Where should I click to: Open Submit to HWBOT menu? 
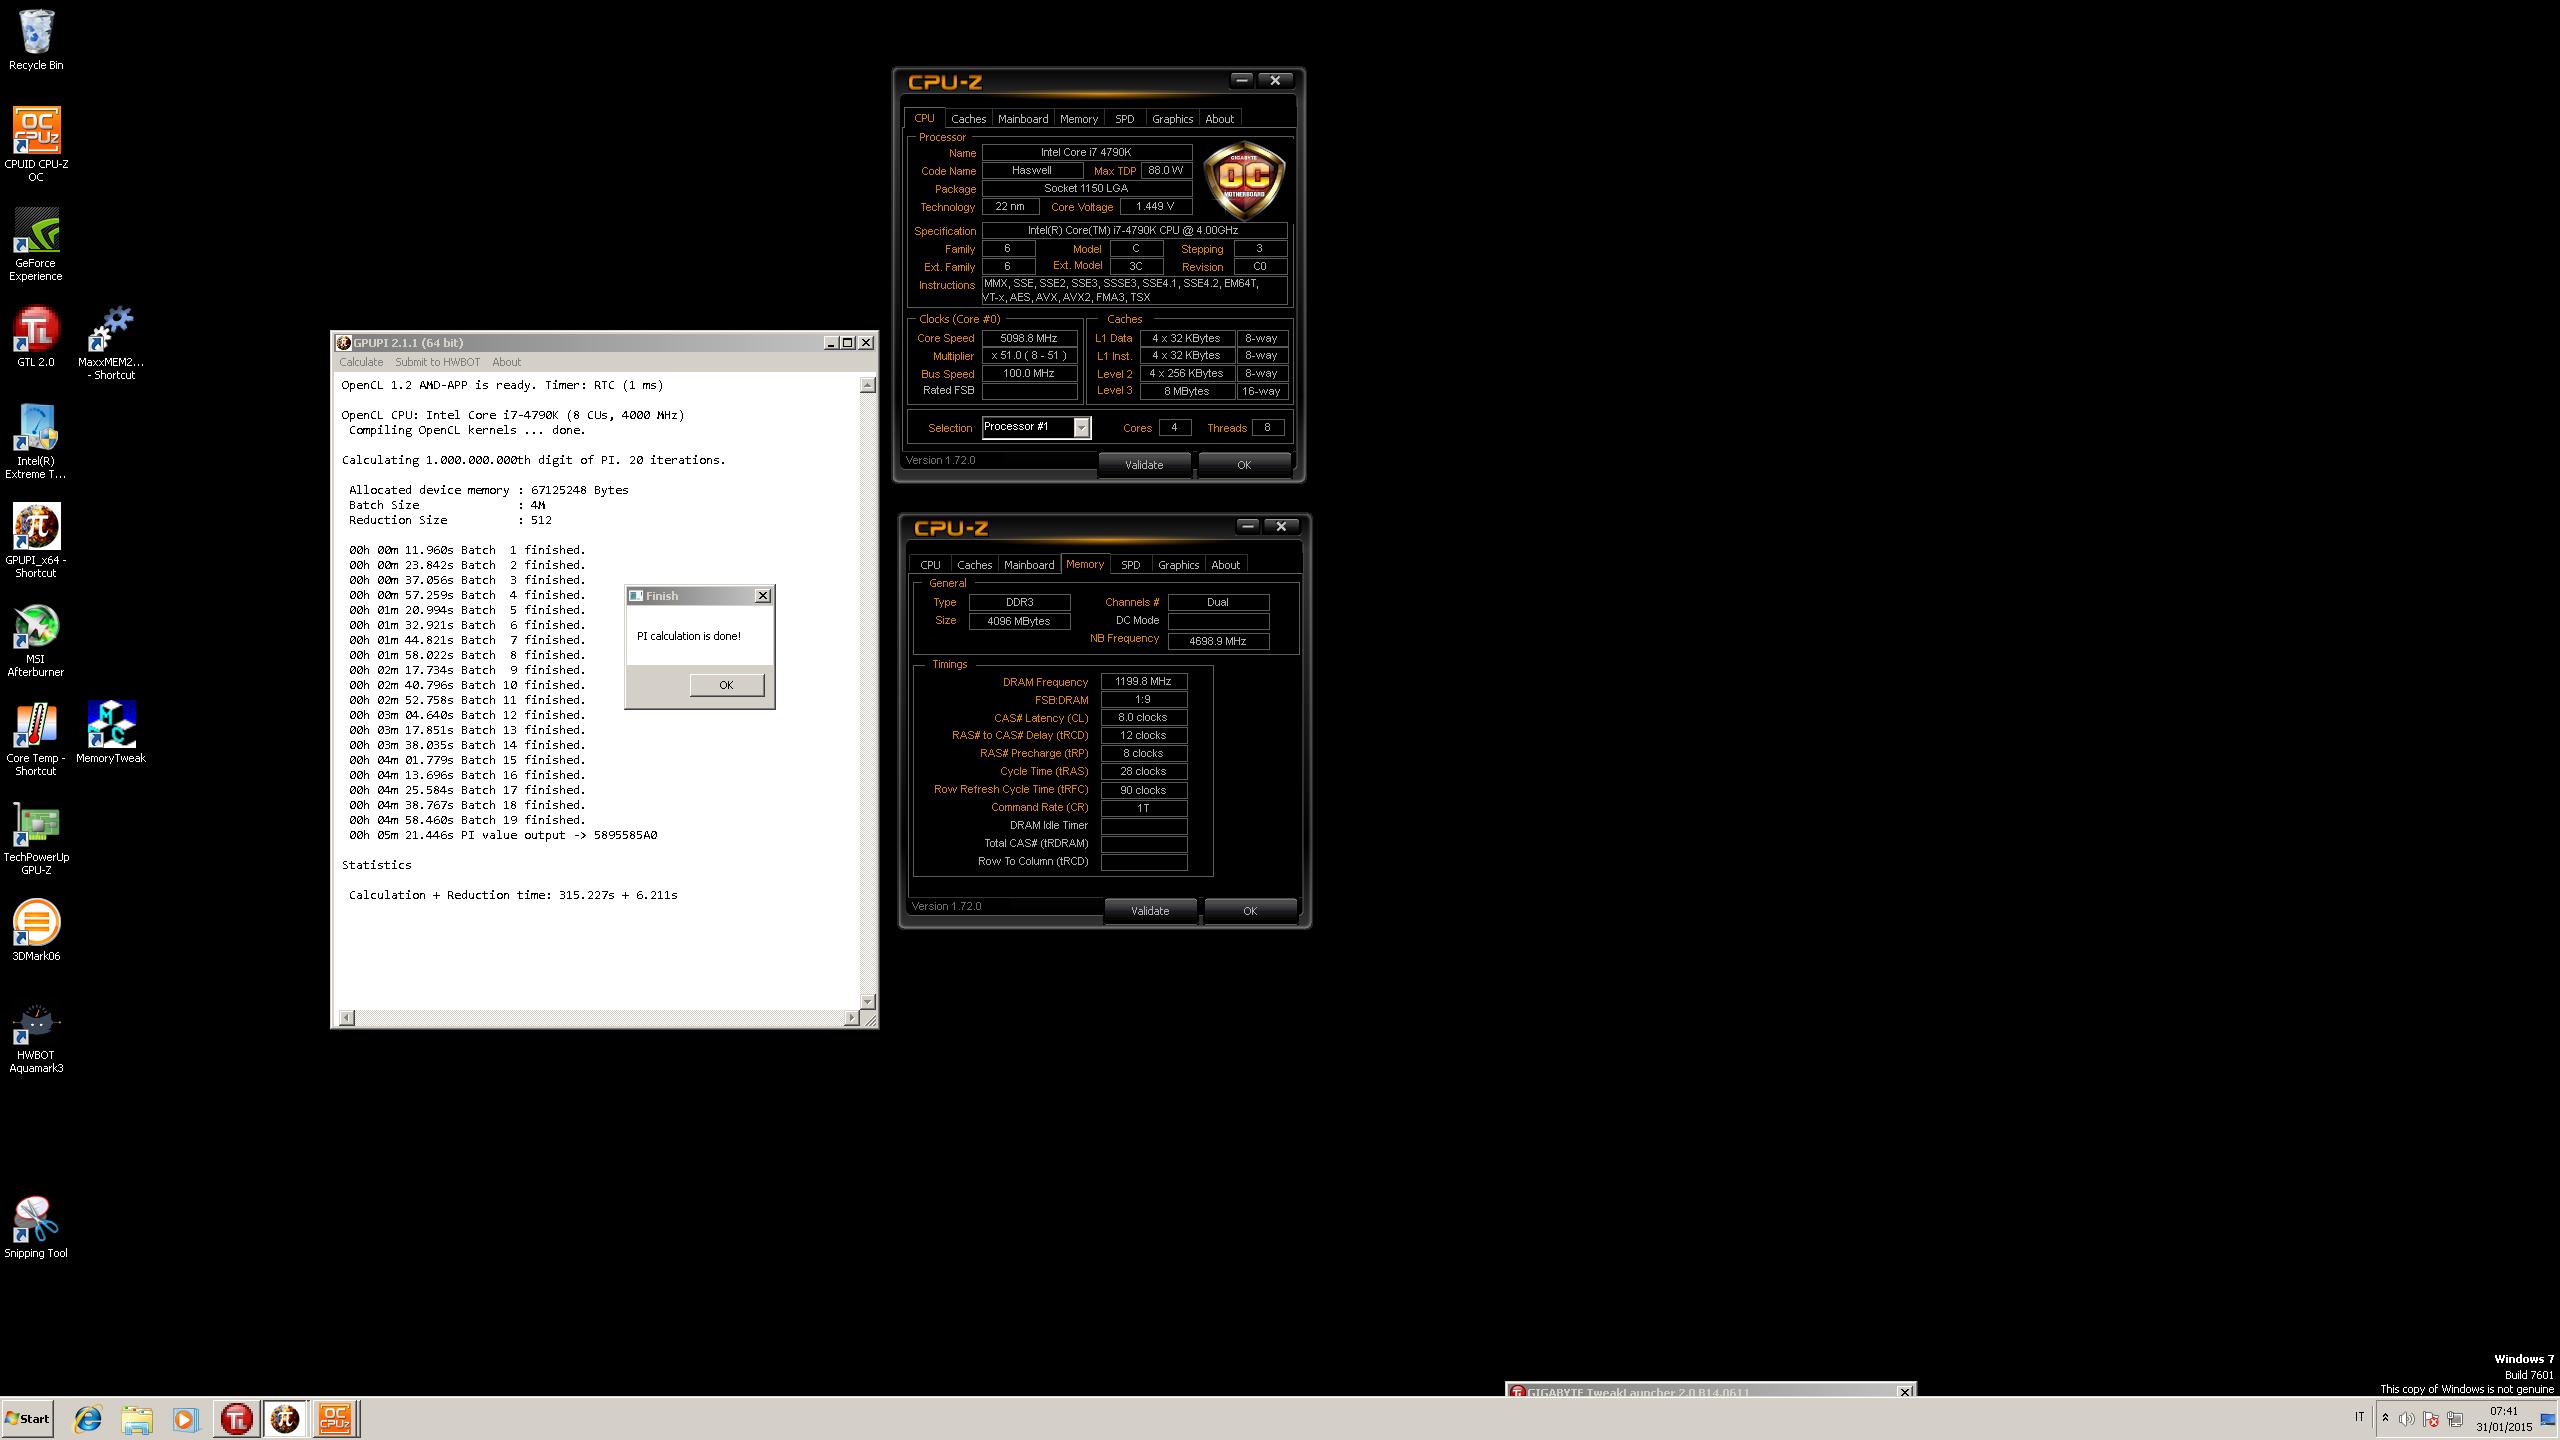coord(437,362)
